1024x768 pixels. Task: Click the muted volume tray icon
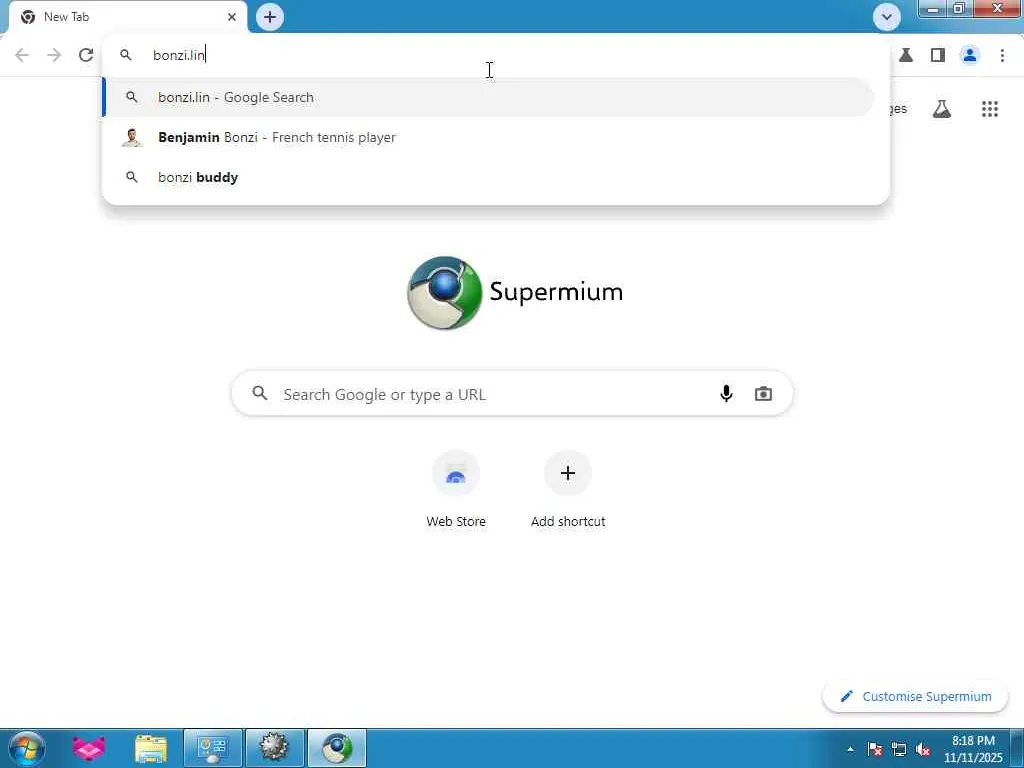923,749
